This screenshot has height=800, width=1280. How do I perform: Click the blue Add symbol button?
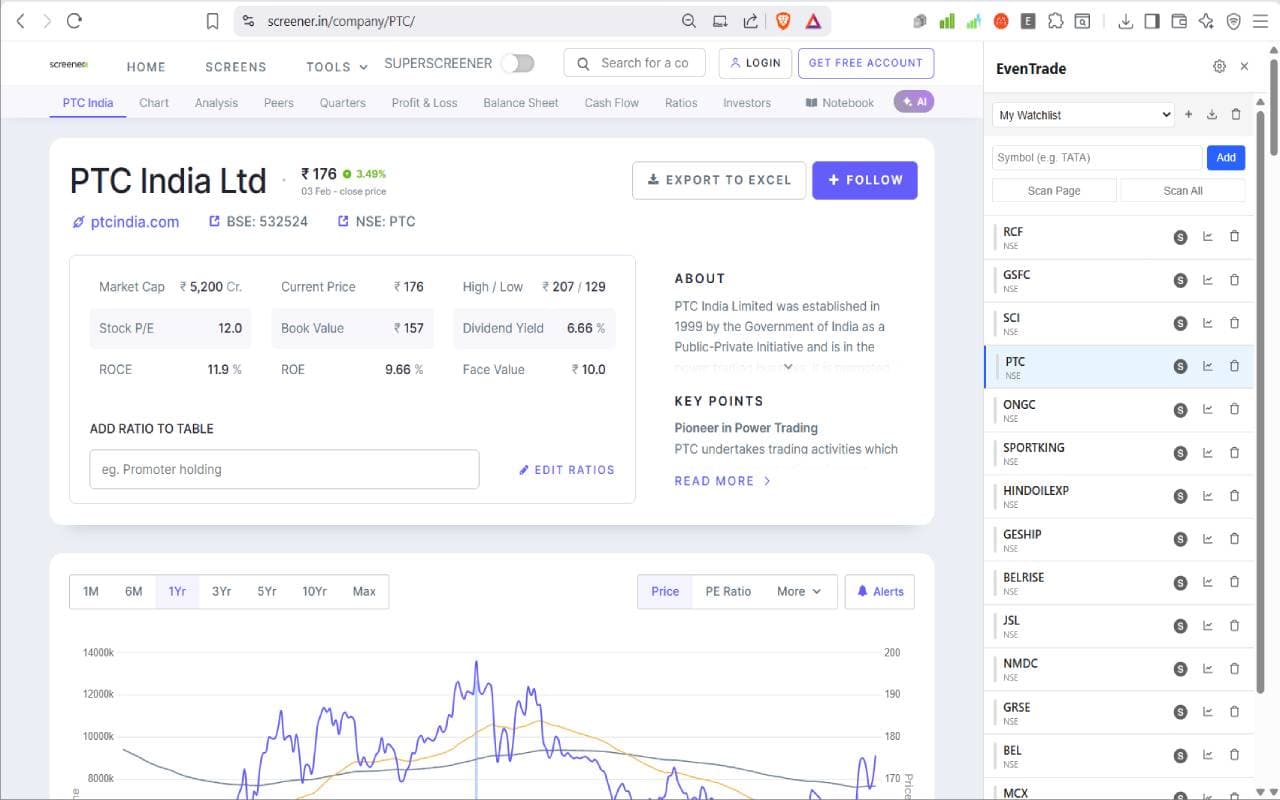click(1226, 157)
